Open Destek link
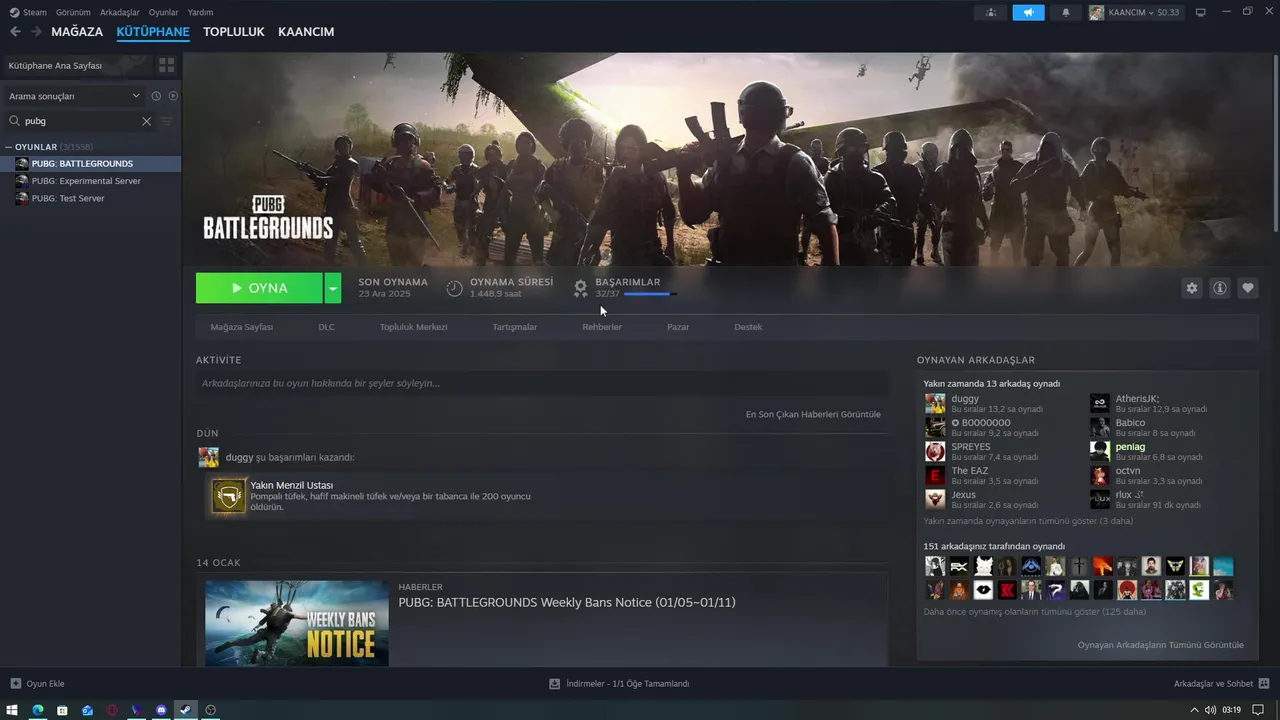Viewport: 1280px width, 720px height. [748, 327]
